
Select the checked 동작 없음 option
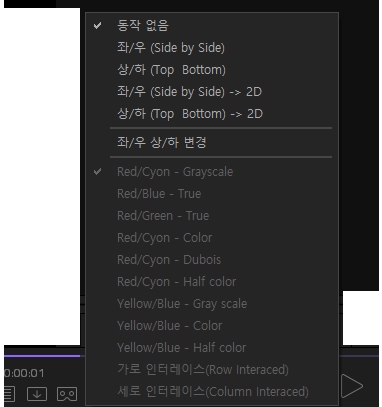point(212,26)
